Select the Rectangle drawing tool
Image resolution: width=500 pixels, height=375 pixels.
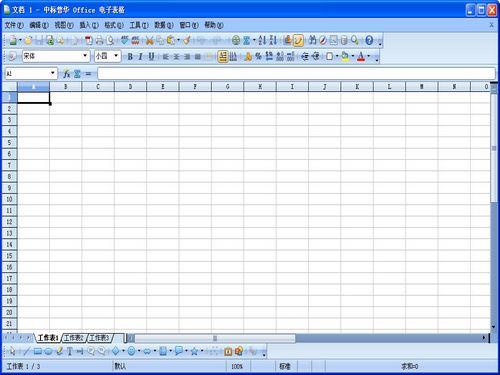[38, 351]
